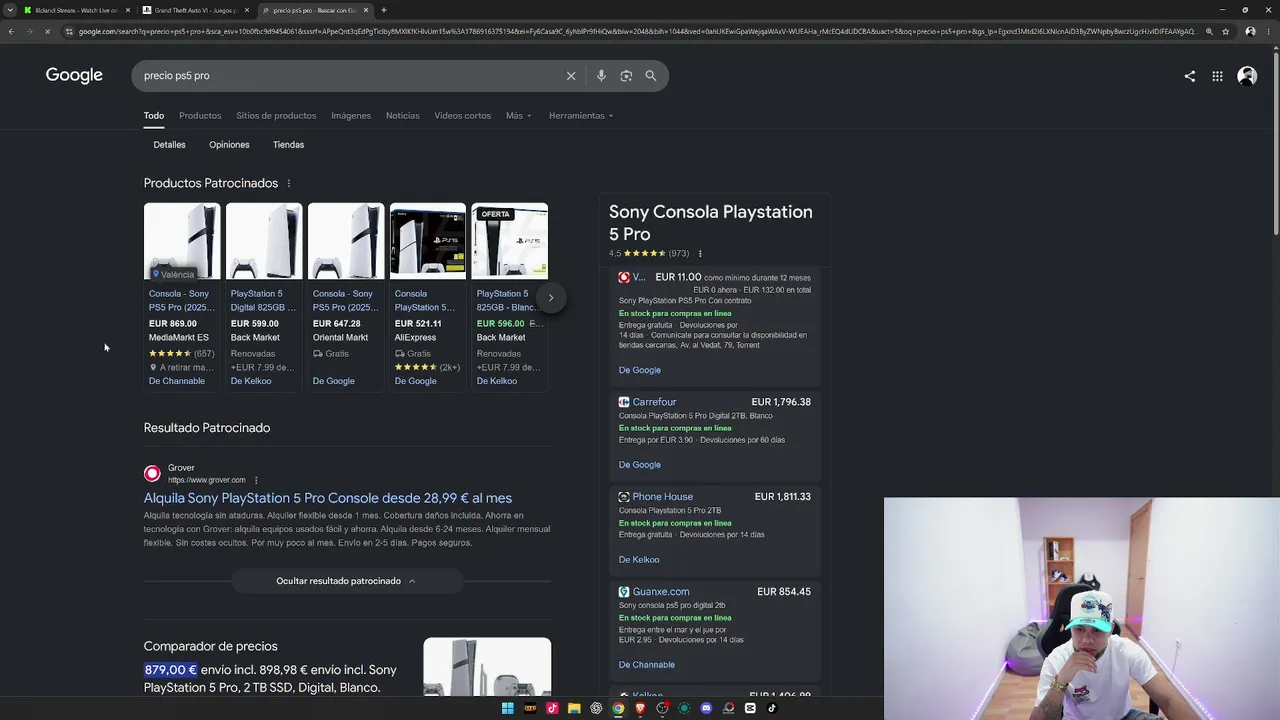The height and width of the screenshot is (720, 1280).
Task: Select the Detalles chip
Action: tap(170, 145)
